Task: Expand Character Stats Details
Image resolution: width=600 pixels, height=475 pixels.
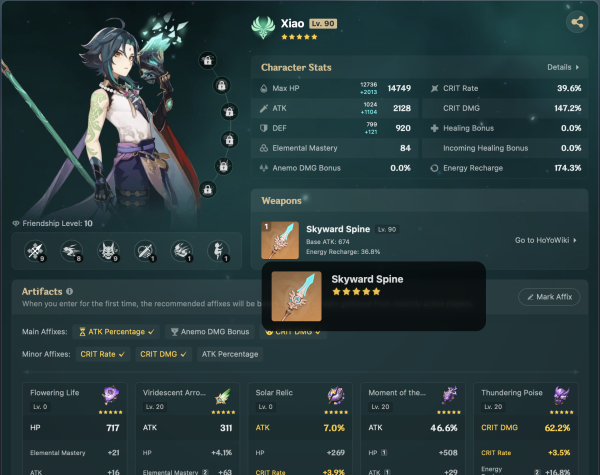Action: click(563, 67)
